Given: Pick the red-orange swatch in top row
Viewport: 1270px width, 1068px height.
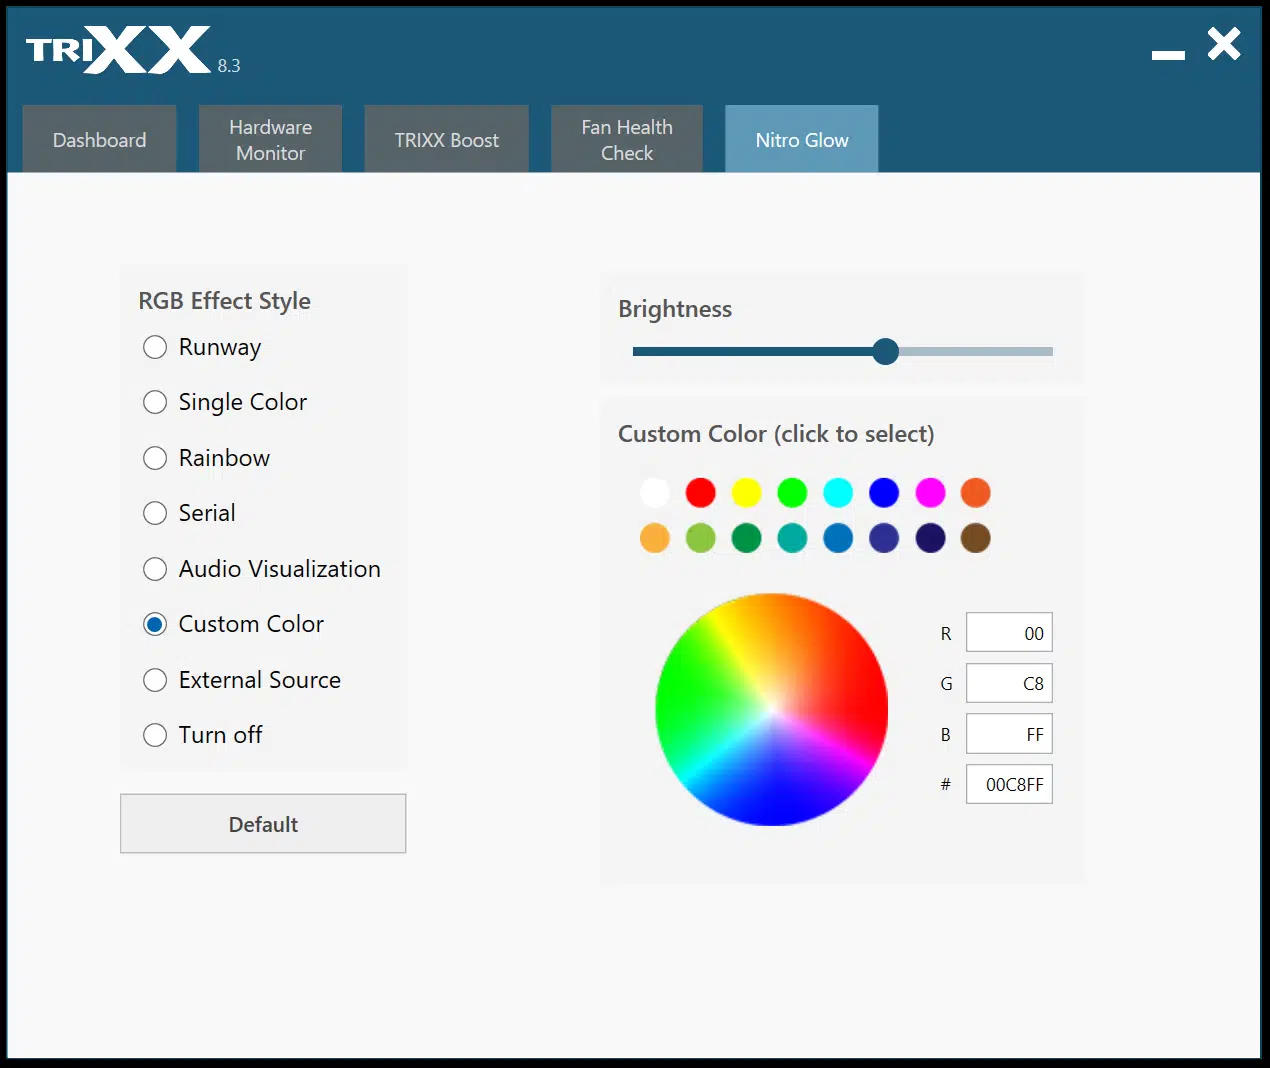Looking at the screenshot, I should click(975, 492).
